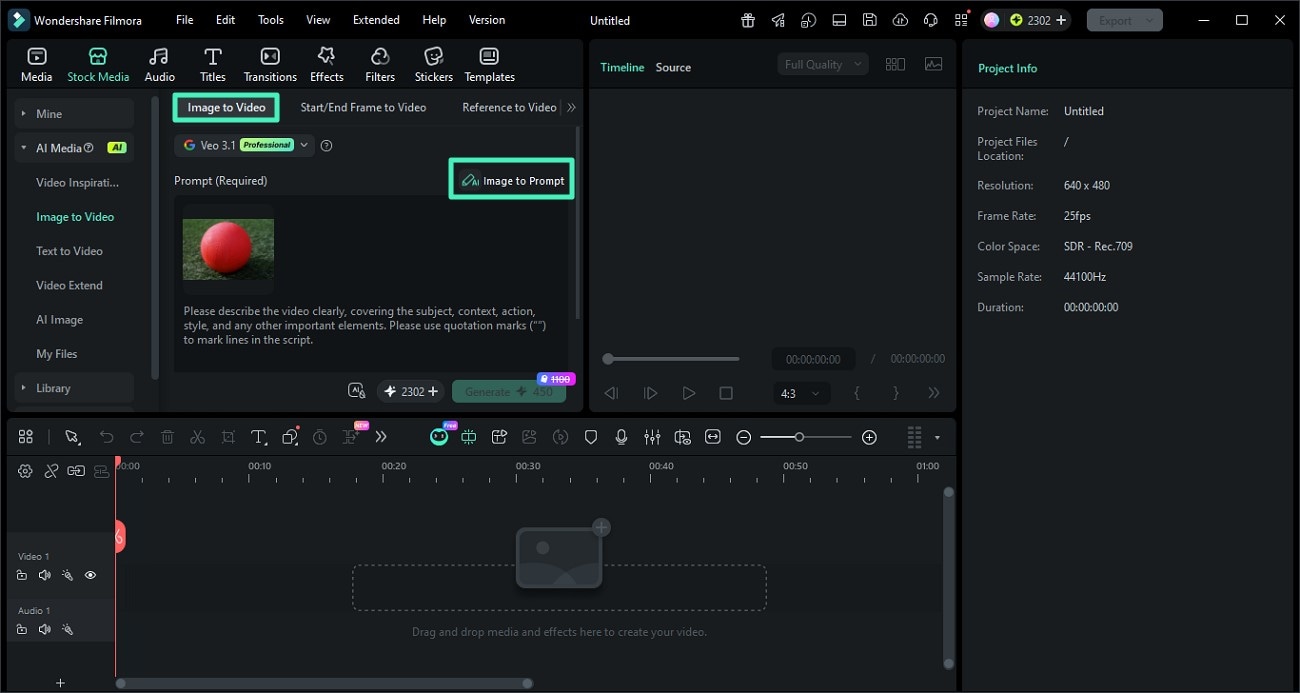Open the Tools menu
Image resolution: width=1300 pixels, height=693 pixels.
(x=271, y=20)
